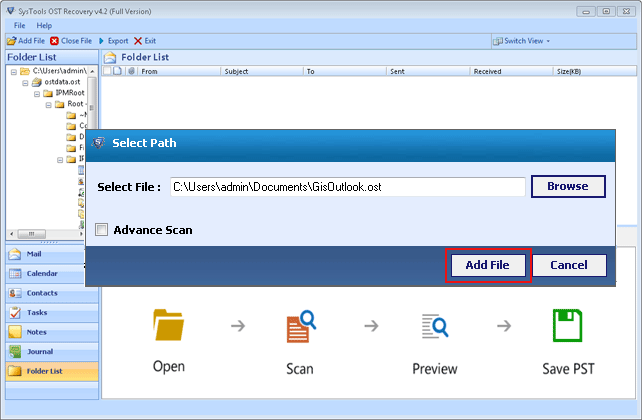Screen dimensions: 642x420
Task: Click the vertical scrollbar up arrow in tree
Action: coord(93,71)
